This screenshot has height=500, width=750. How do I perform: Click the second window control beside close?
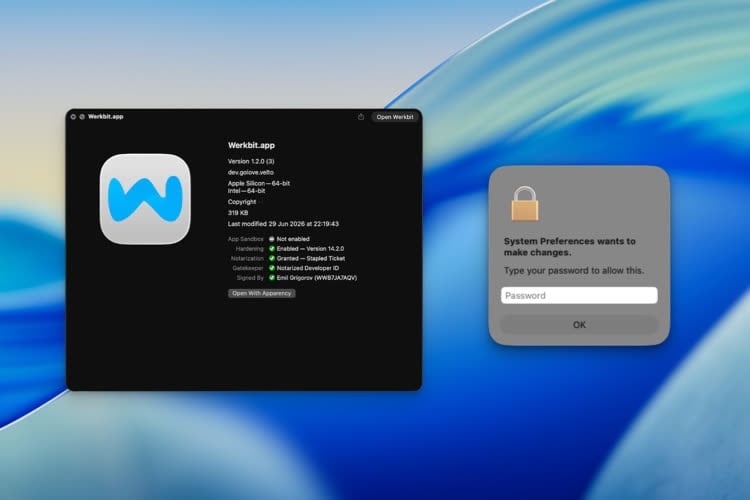[82, 117]
